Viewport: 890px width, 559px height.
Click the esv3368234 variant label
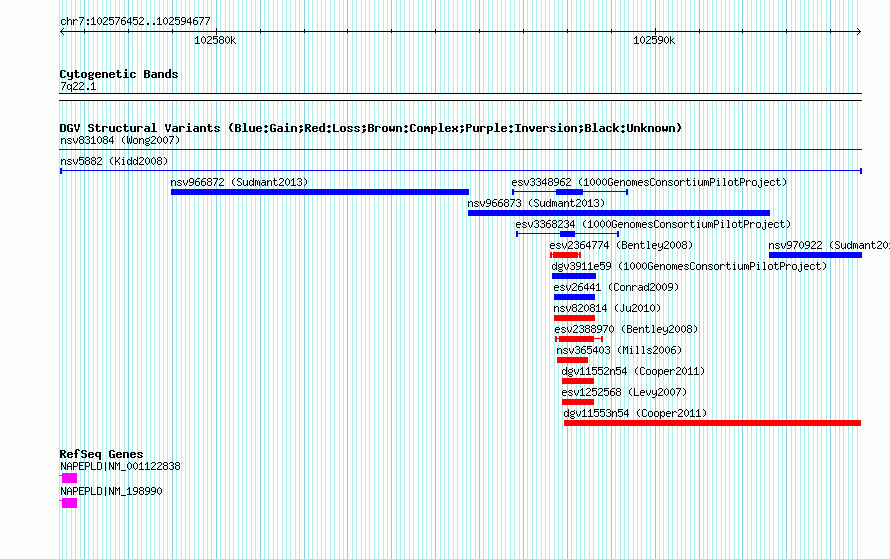pos(653,224)
